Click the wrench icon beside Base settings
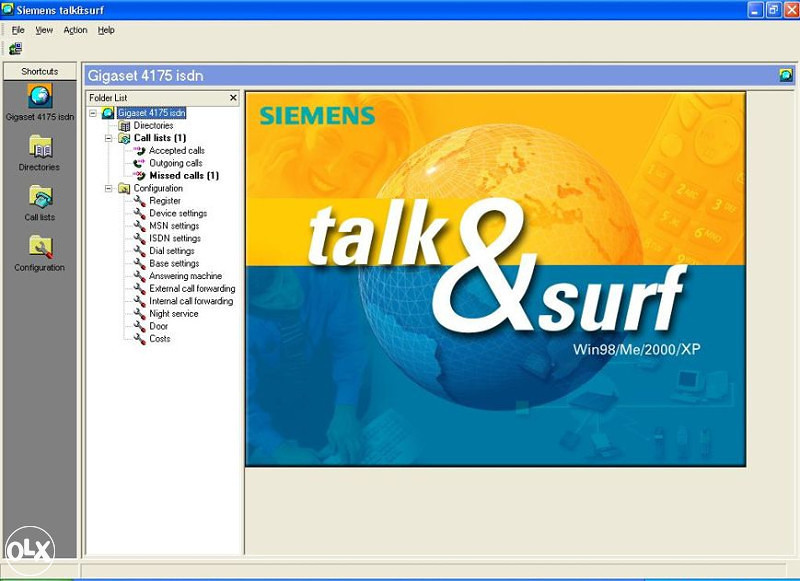 pyautogui.click(x=139, y=263)
